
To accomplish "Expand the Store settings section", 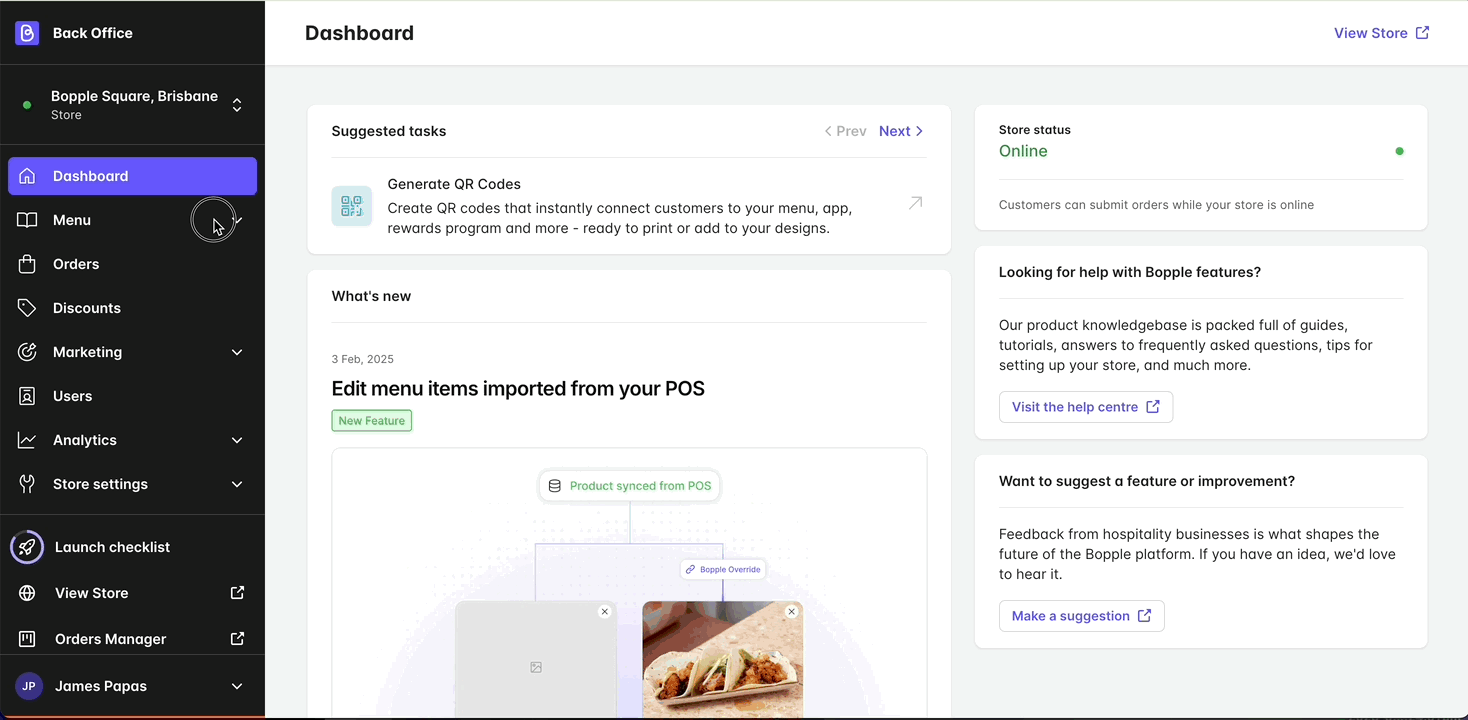I will [237, 484].
